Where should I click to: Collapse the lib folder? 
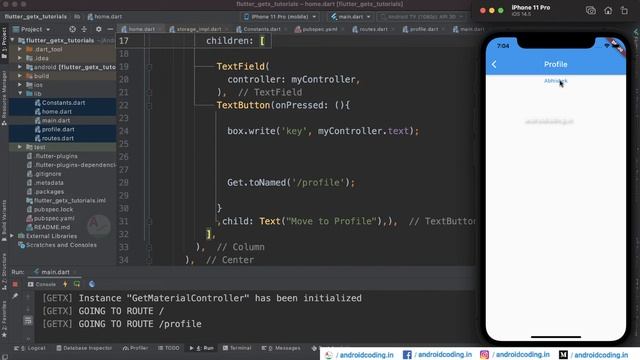click(20, 94)
